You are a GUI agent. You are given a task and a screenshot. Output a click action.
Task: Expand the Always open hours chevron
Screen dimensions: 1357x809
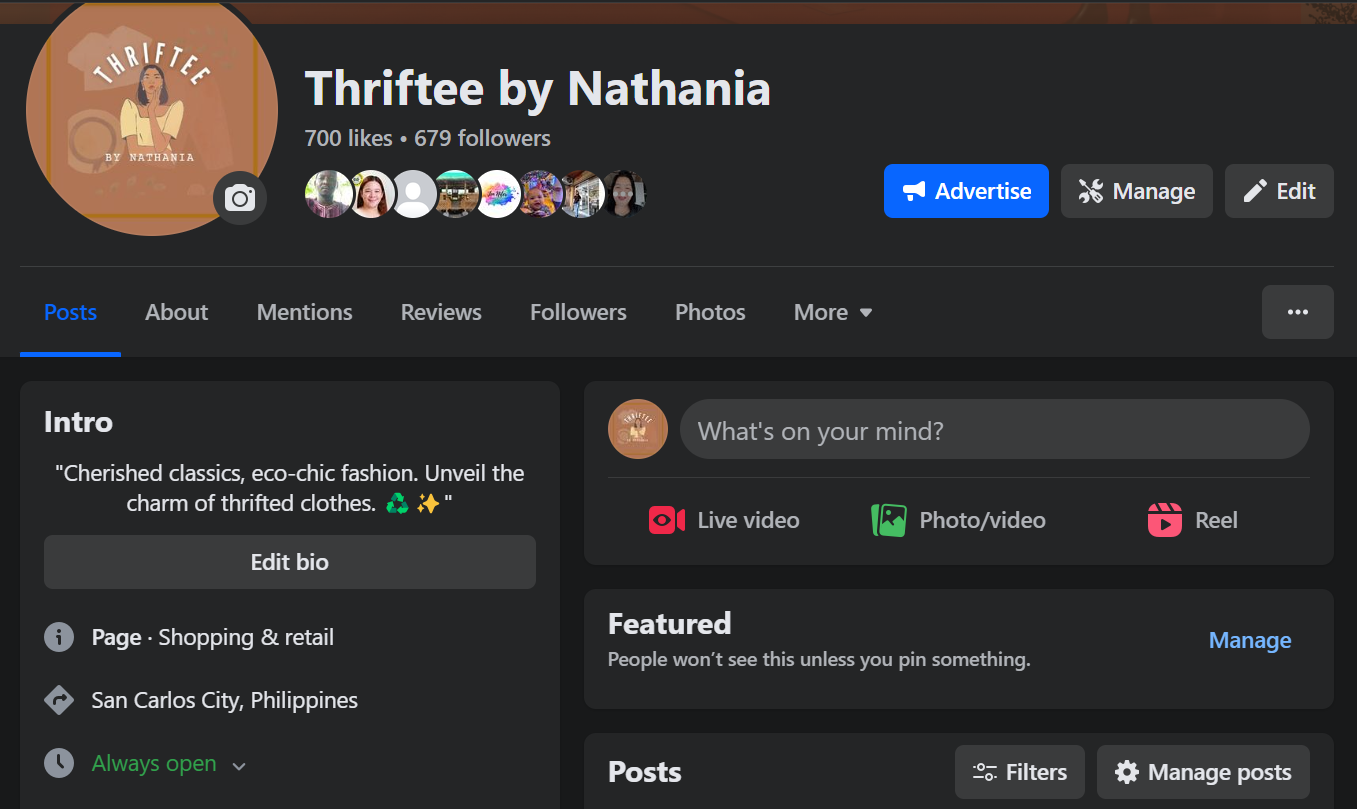[239, 766]
